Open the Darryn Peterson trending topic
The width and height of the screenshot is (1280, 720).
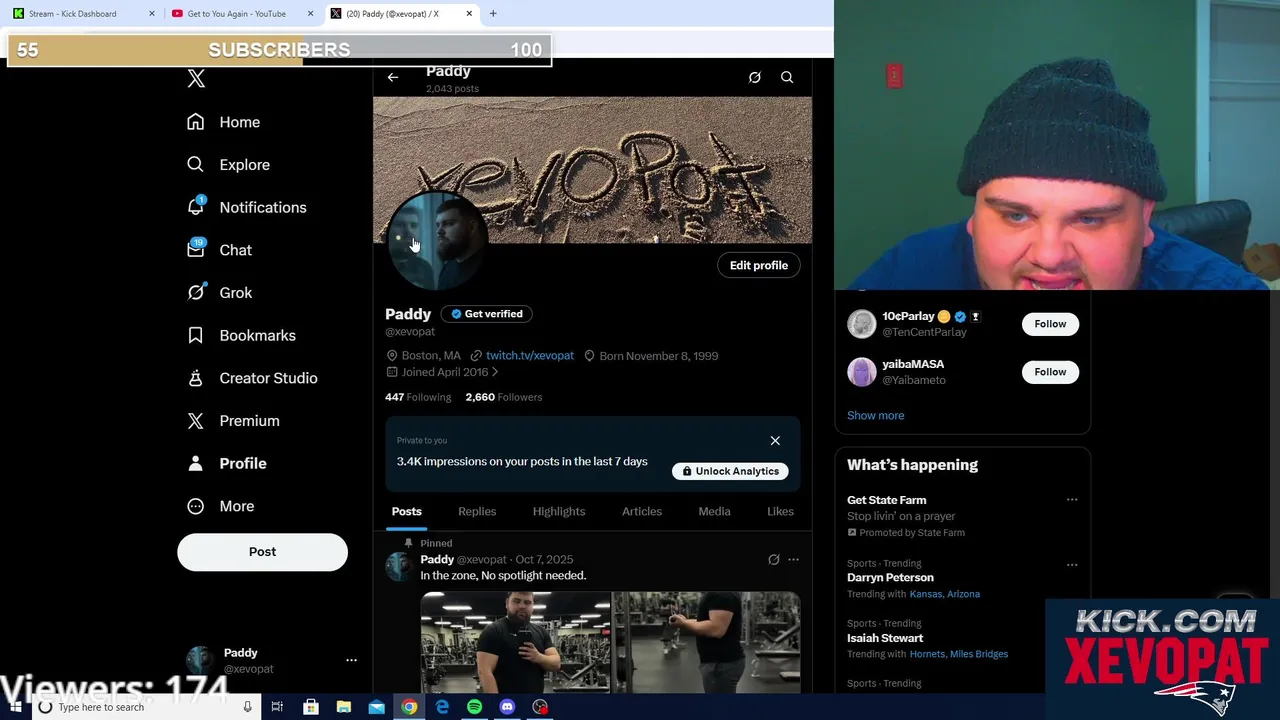point(890,578)
